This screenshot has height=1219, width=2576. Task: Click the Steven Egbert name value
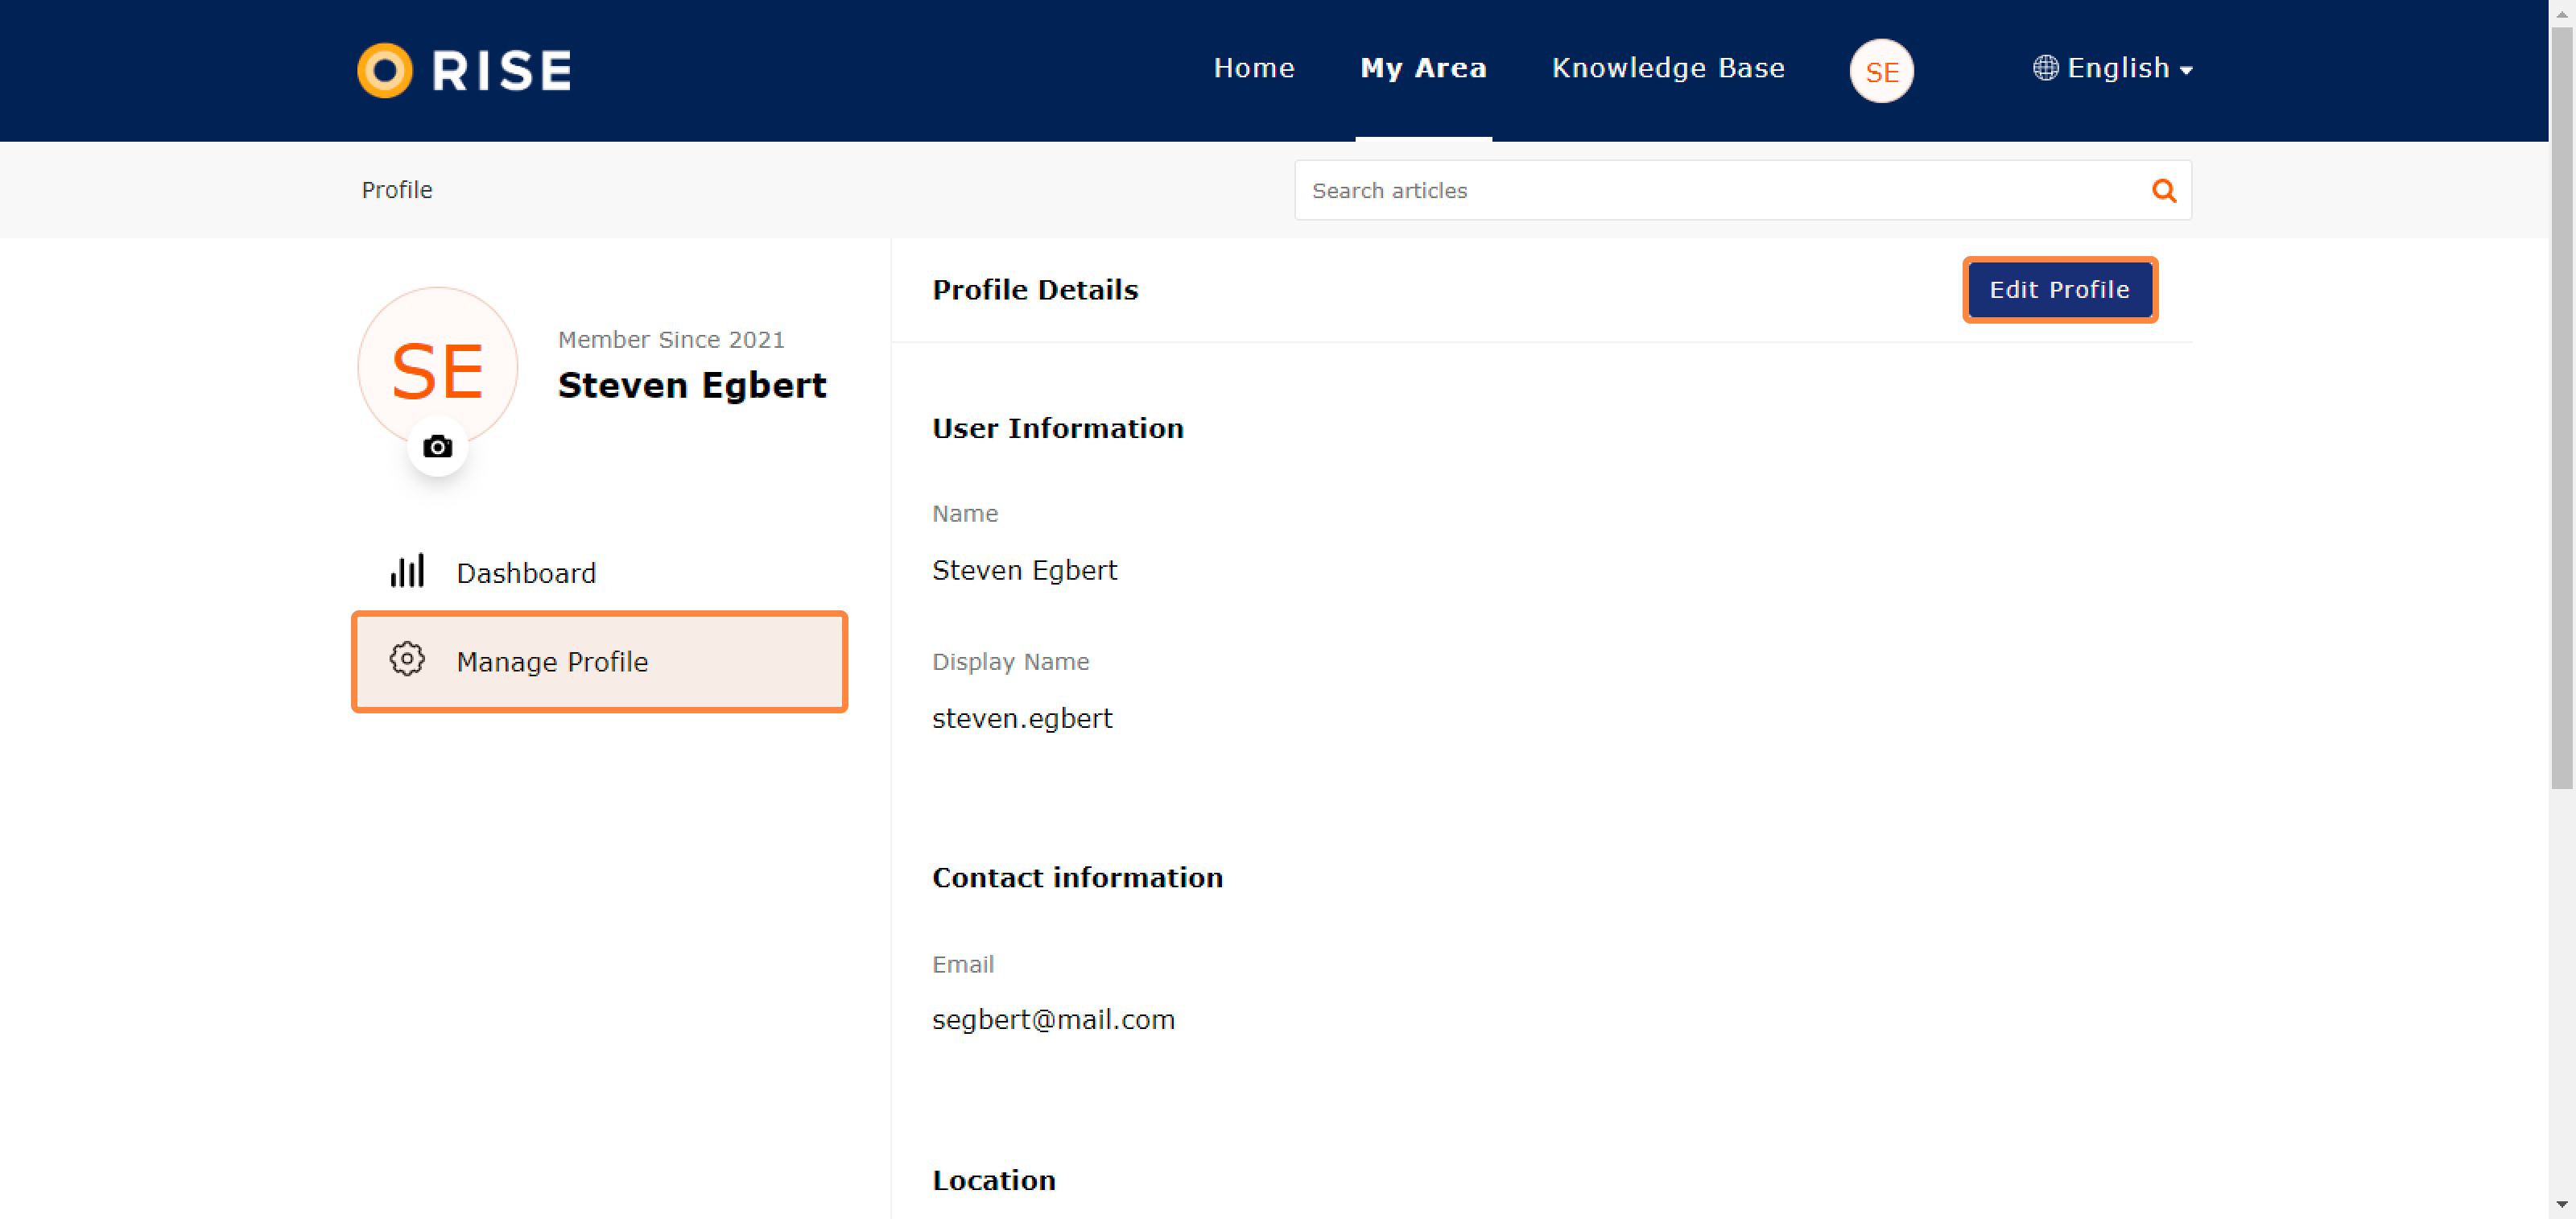(x=1024, y=570)
